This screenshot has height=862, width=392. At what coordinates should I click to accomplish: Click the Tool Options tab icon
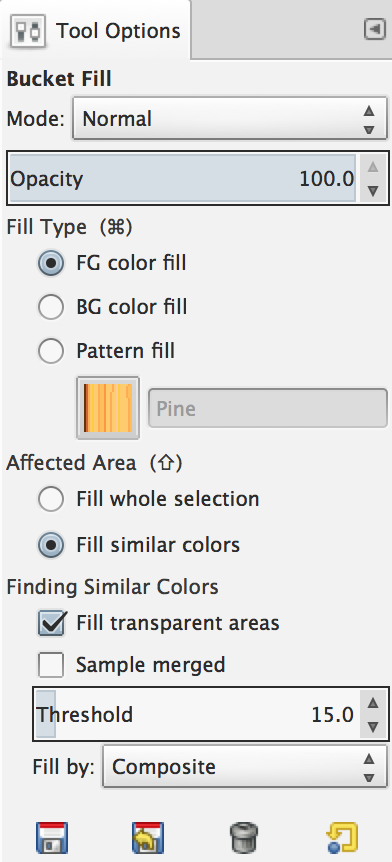pos(27,31)
